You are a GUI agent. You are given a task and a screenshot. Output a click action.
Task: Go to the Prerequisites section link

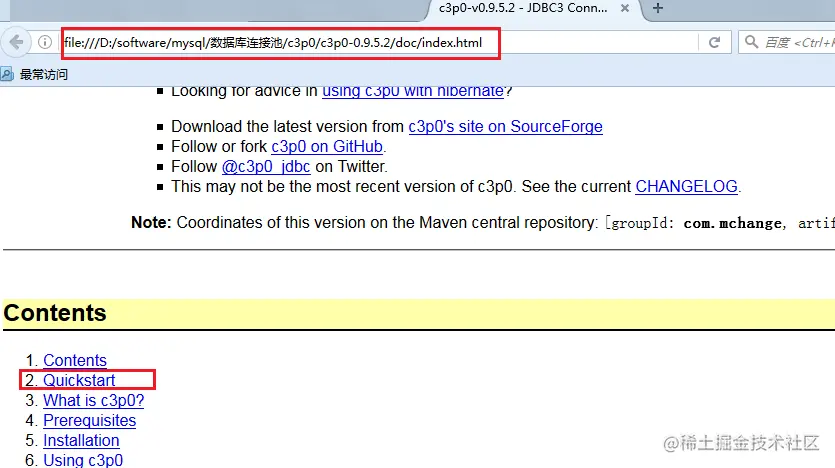click(89, 421)
